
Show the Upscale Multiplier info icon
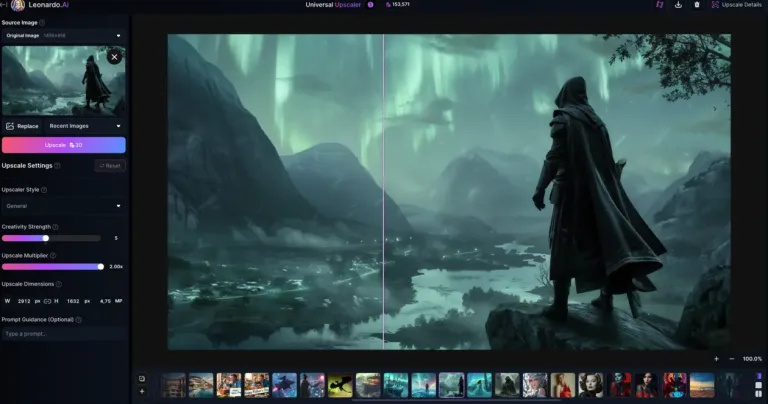53,256
